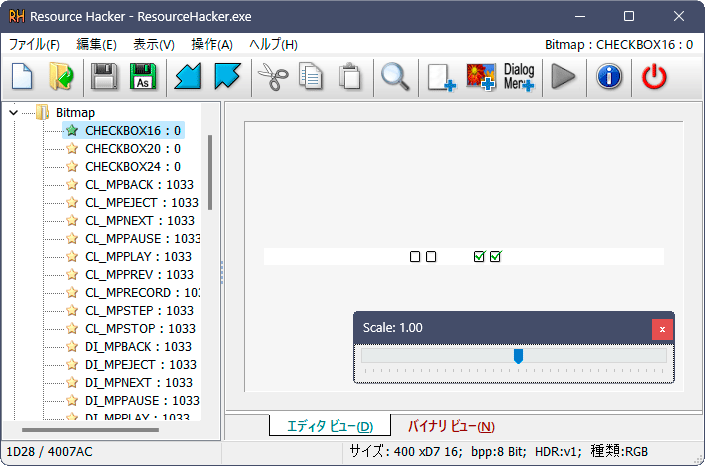
Task: Save file using the gray floppy icon
Action: 104,76
